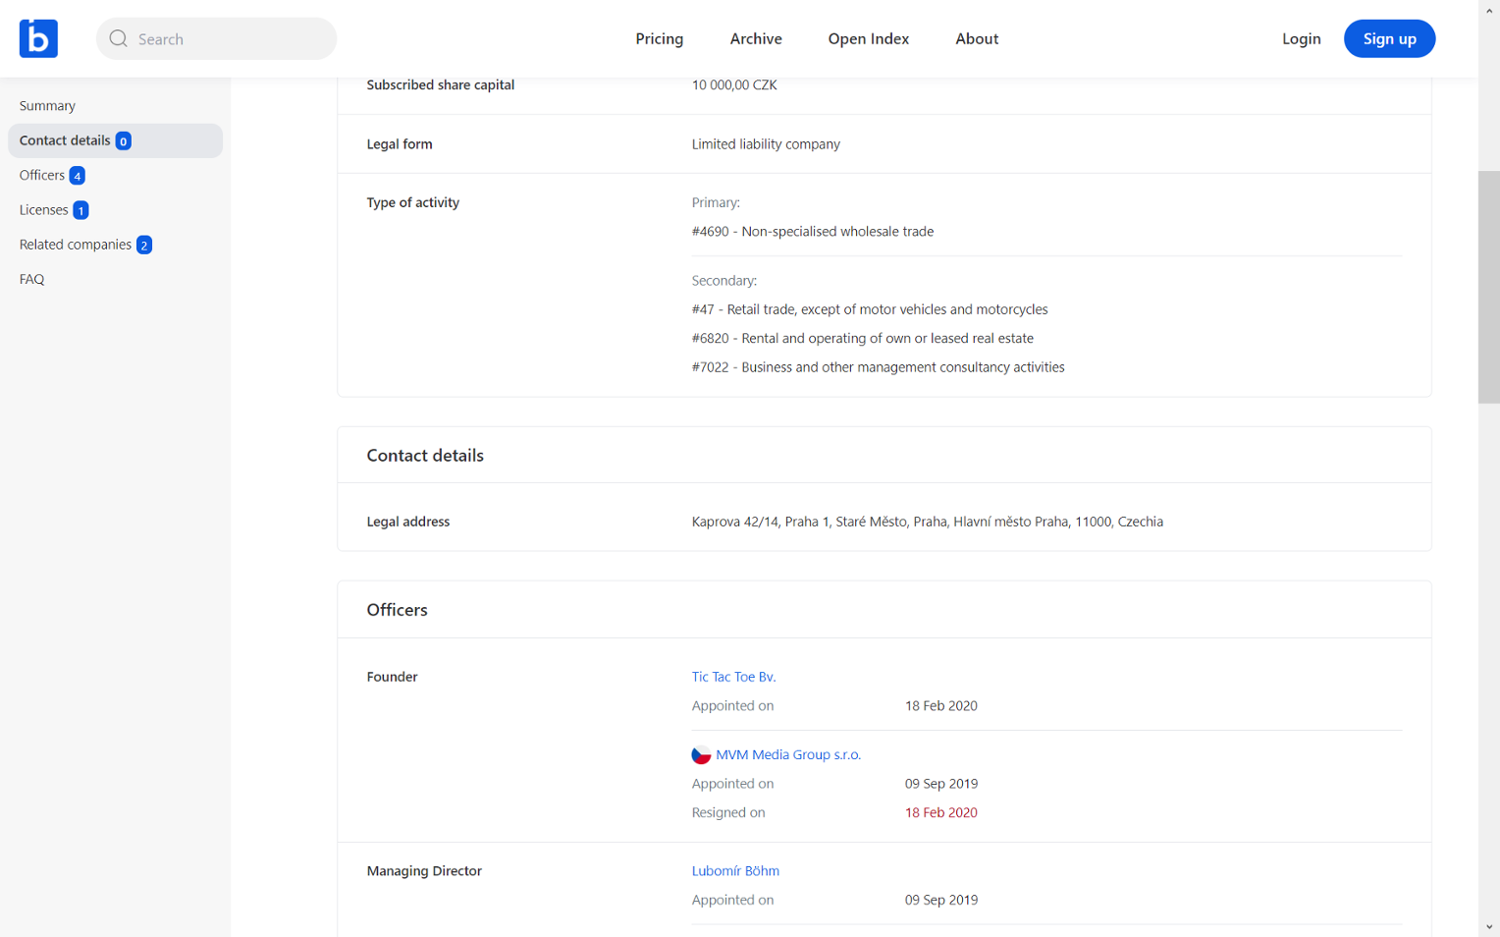Click the 'Type of activity' label
The image size is (1500, 937).
pyautogui.click(x=413, y=203)
